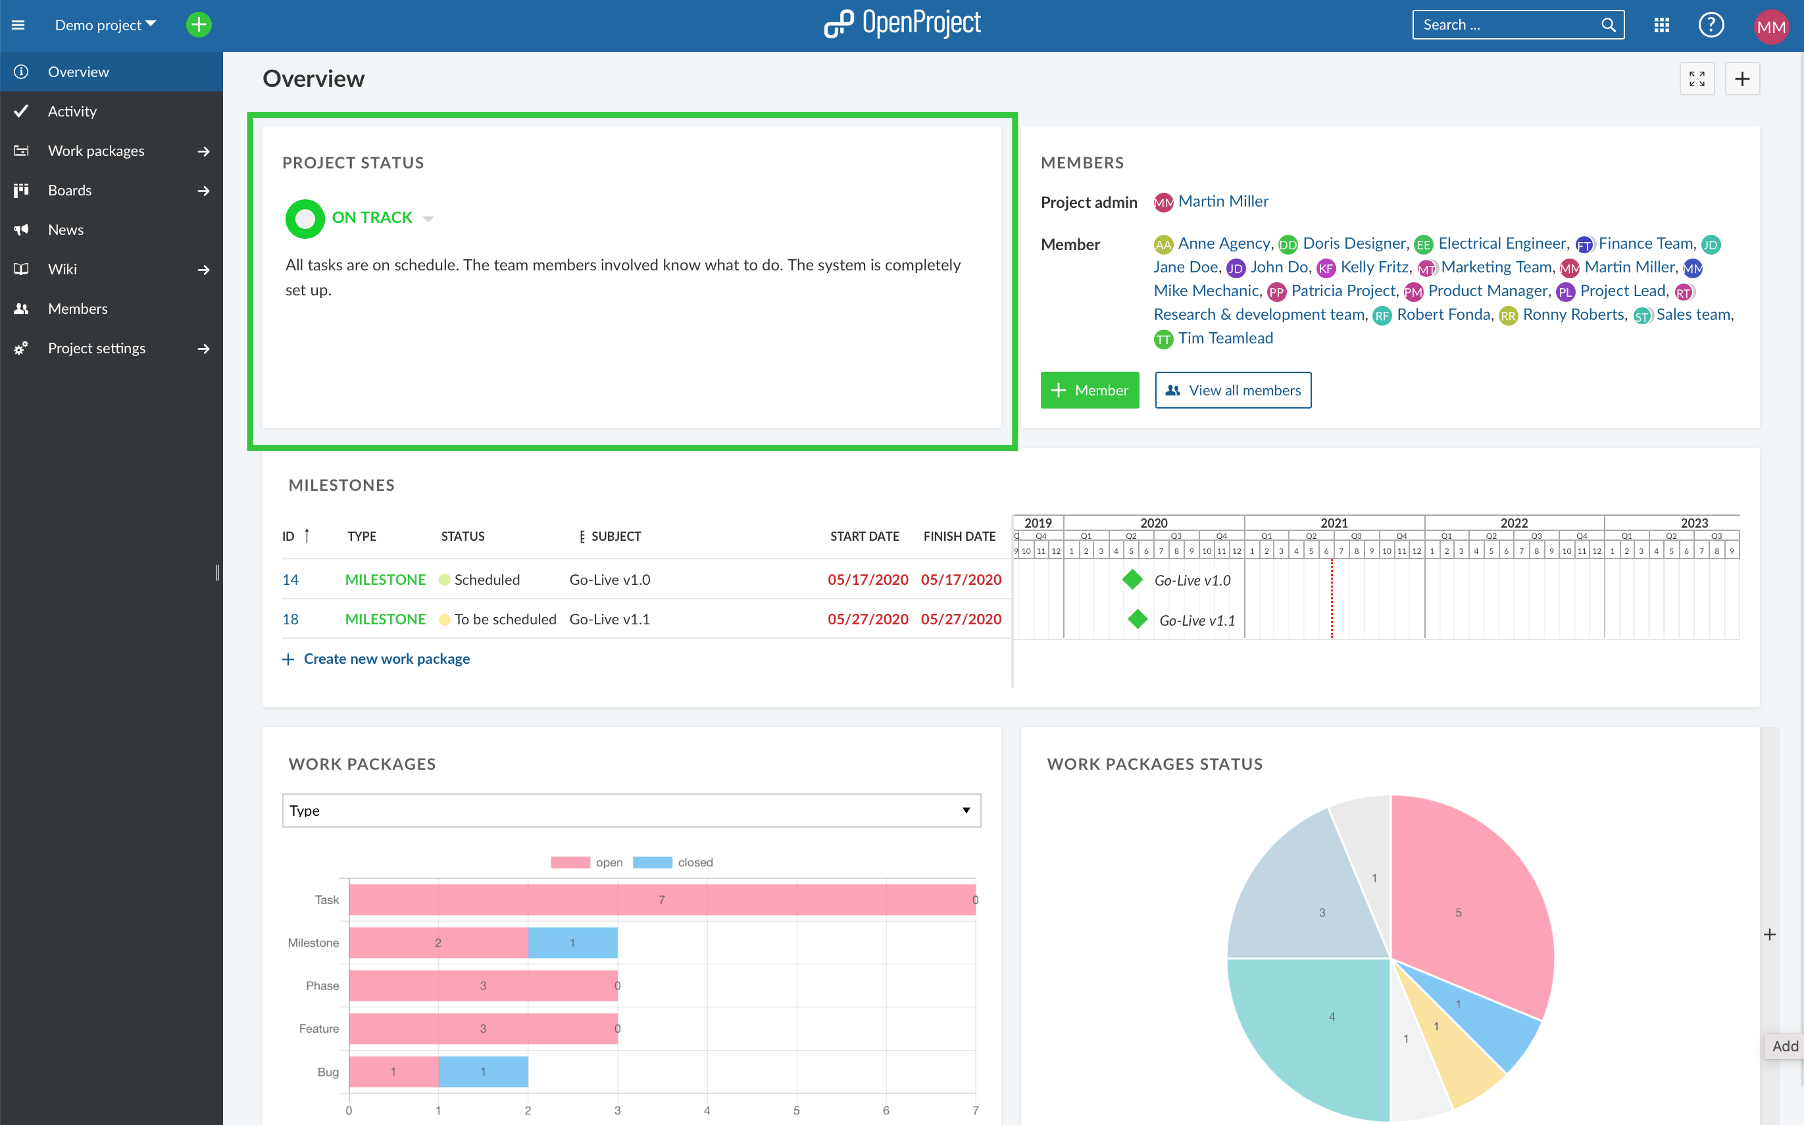Screen dimensions: 1804x1125
Task: Click Create new work package link
Action: pyautogui.click(x=386, y=659)
